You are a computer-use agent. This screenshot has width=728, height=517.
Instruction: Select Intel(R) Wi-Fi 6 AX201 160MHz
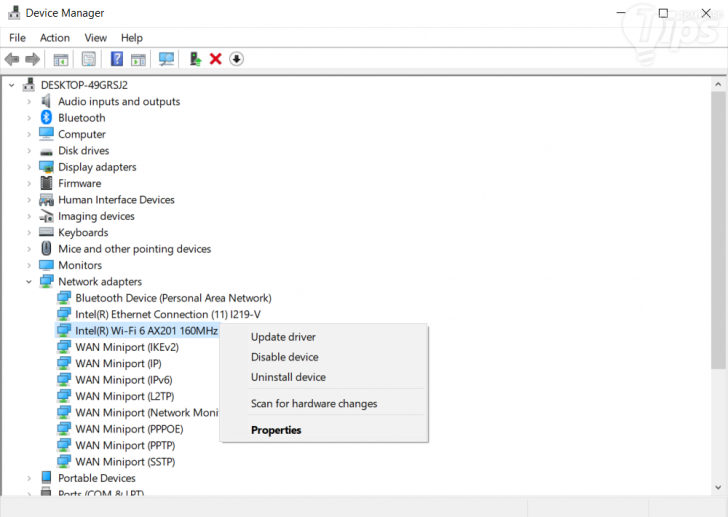tap(146, 330)
